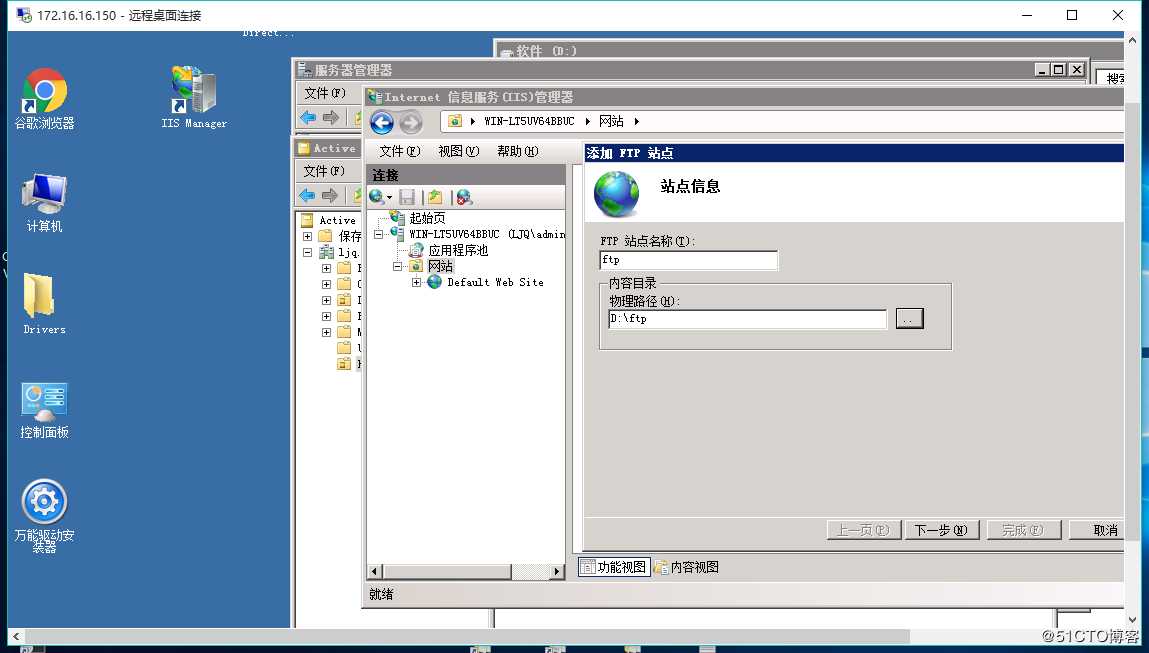Click the delete connection icon in 连接 toolbar
The image size is (1149, 653).
464,196
